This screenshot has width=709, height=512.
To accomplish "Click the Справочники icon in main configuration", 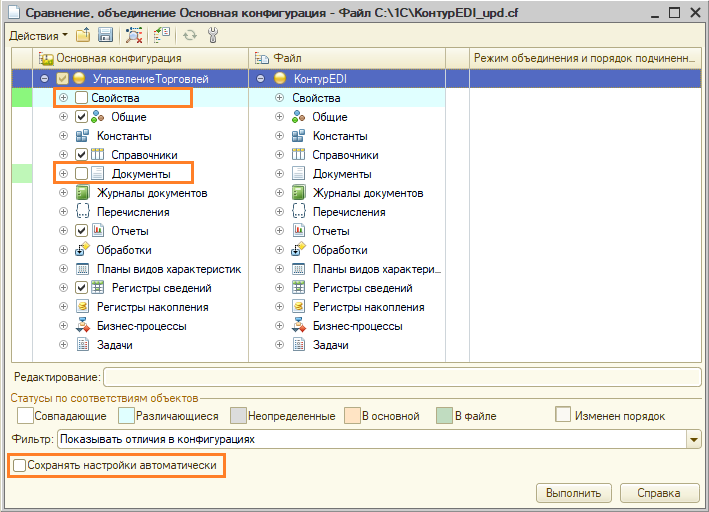I will (x=97, y=155).
